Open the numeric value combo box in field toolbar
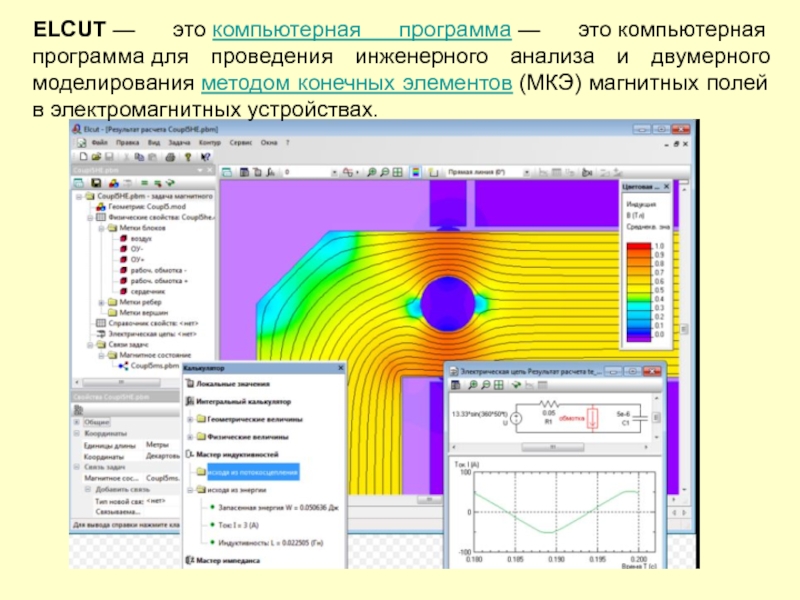Screen dimensions: 800x600 [311, 172]
